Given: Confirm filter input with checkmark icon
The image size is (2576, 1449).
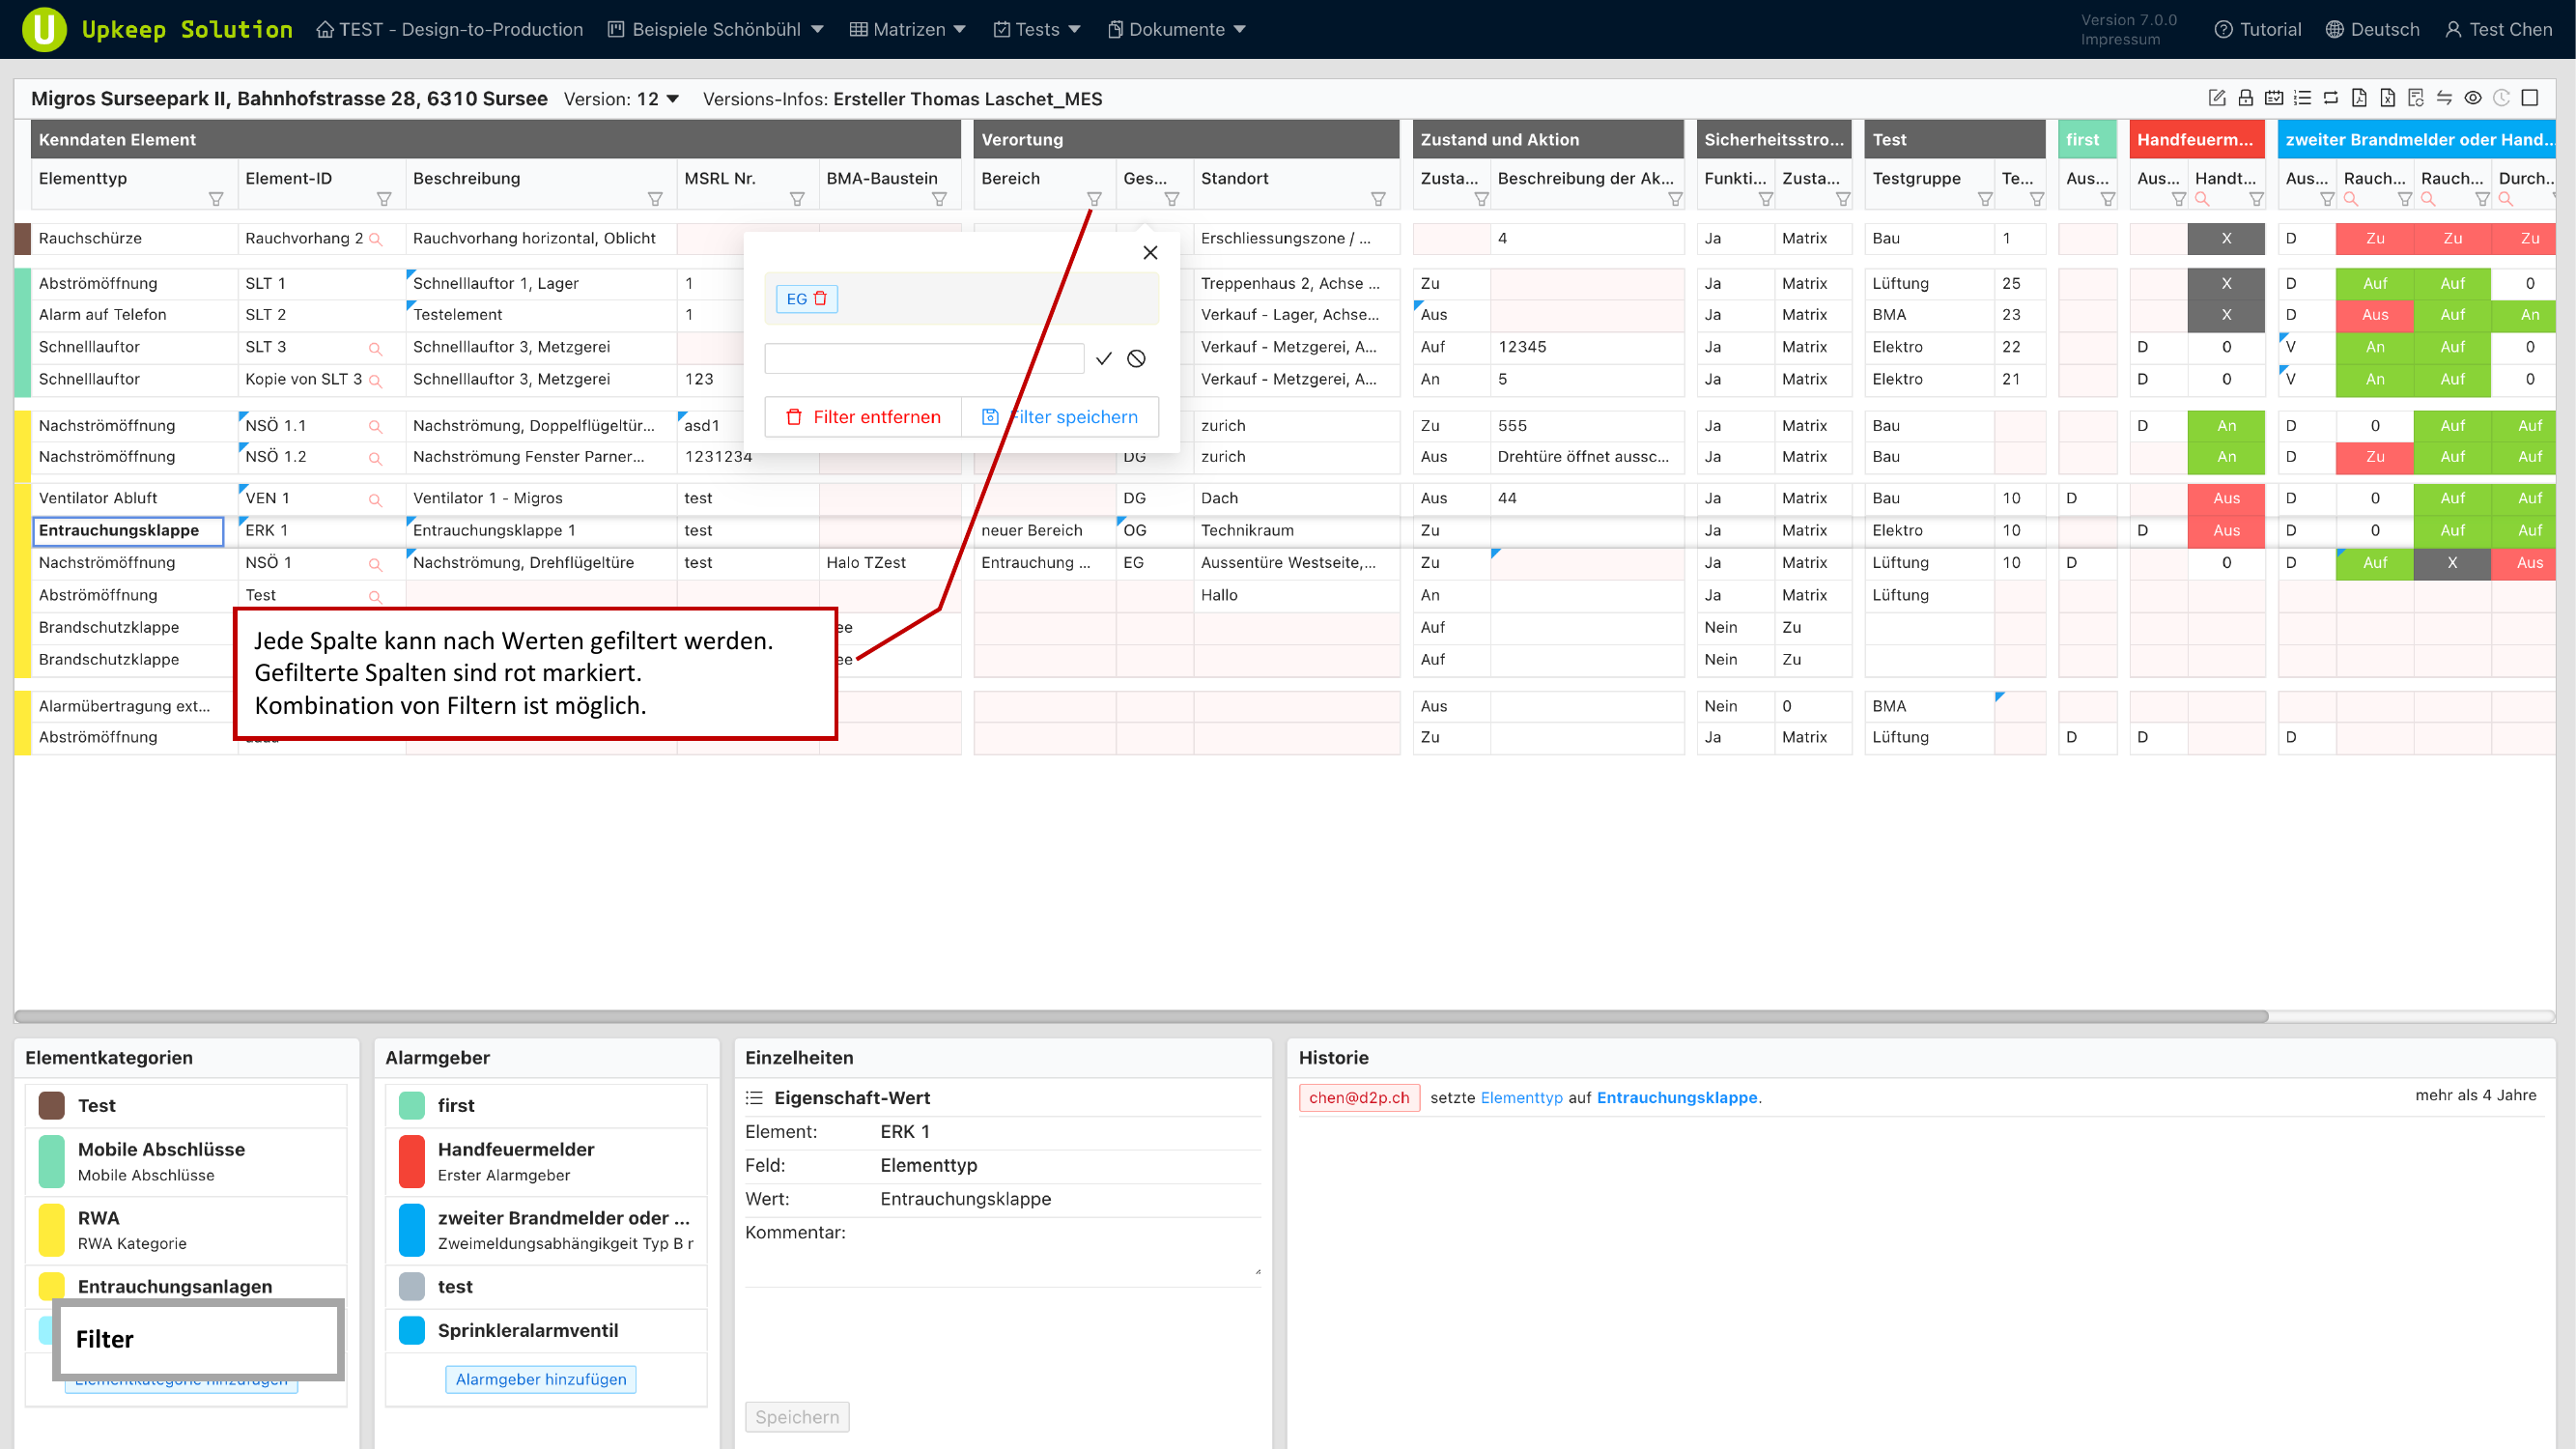Looking at the screenshot, I should [1103, 359].
